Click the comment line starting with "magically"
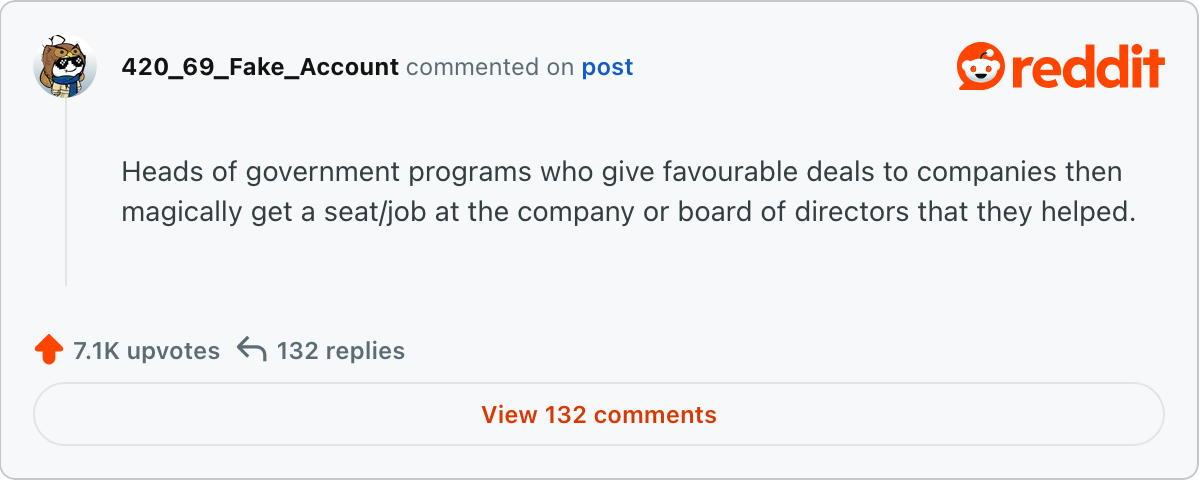Screen dimensions: 1200x480 629,213
